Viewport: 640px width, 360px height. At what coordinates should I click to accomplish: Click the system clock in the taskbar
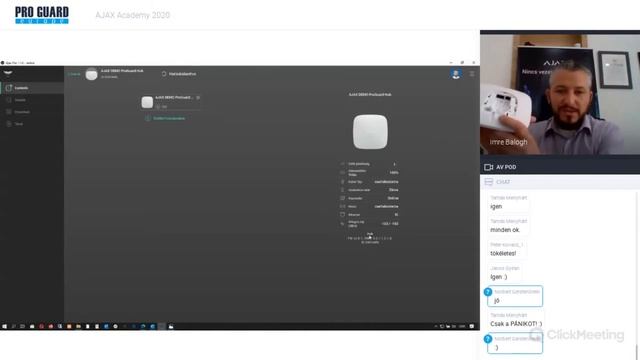point(462,327)
